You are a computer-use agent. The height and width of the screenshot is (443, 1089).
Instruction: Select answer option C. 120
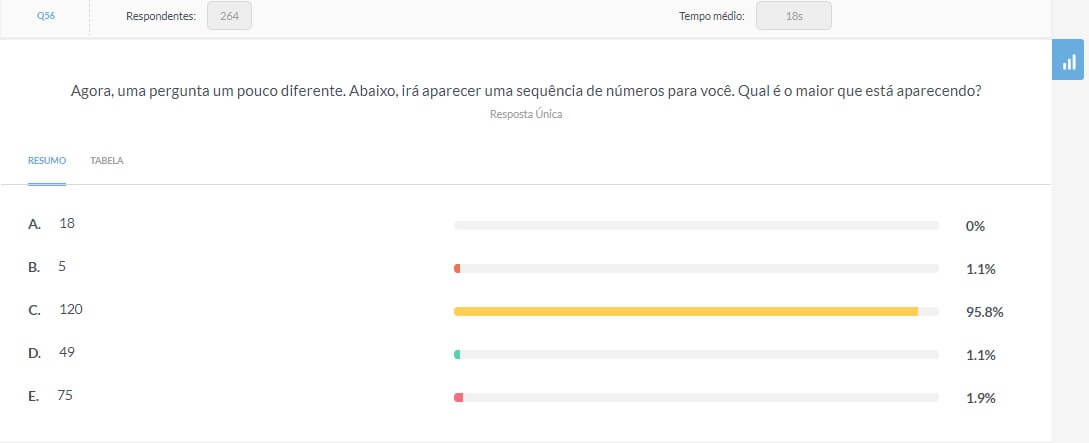click(x=56, y=310)
